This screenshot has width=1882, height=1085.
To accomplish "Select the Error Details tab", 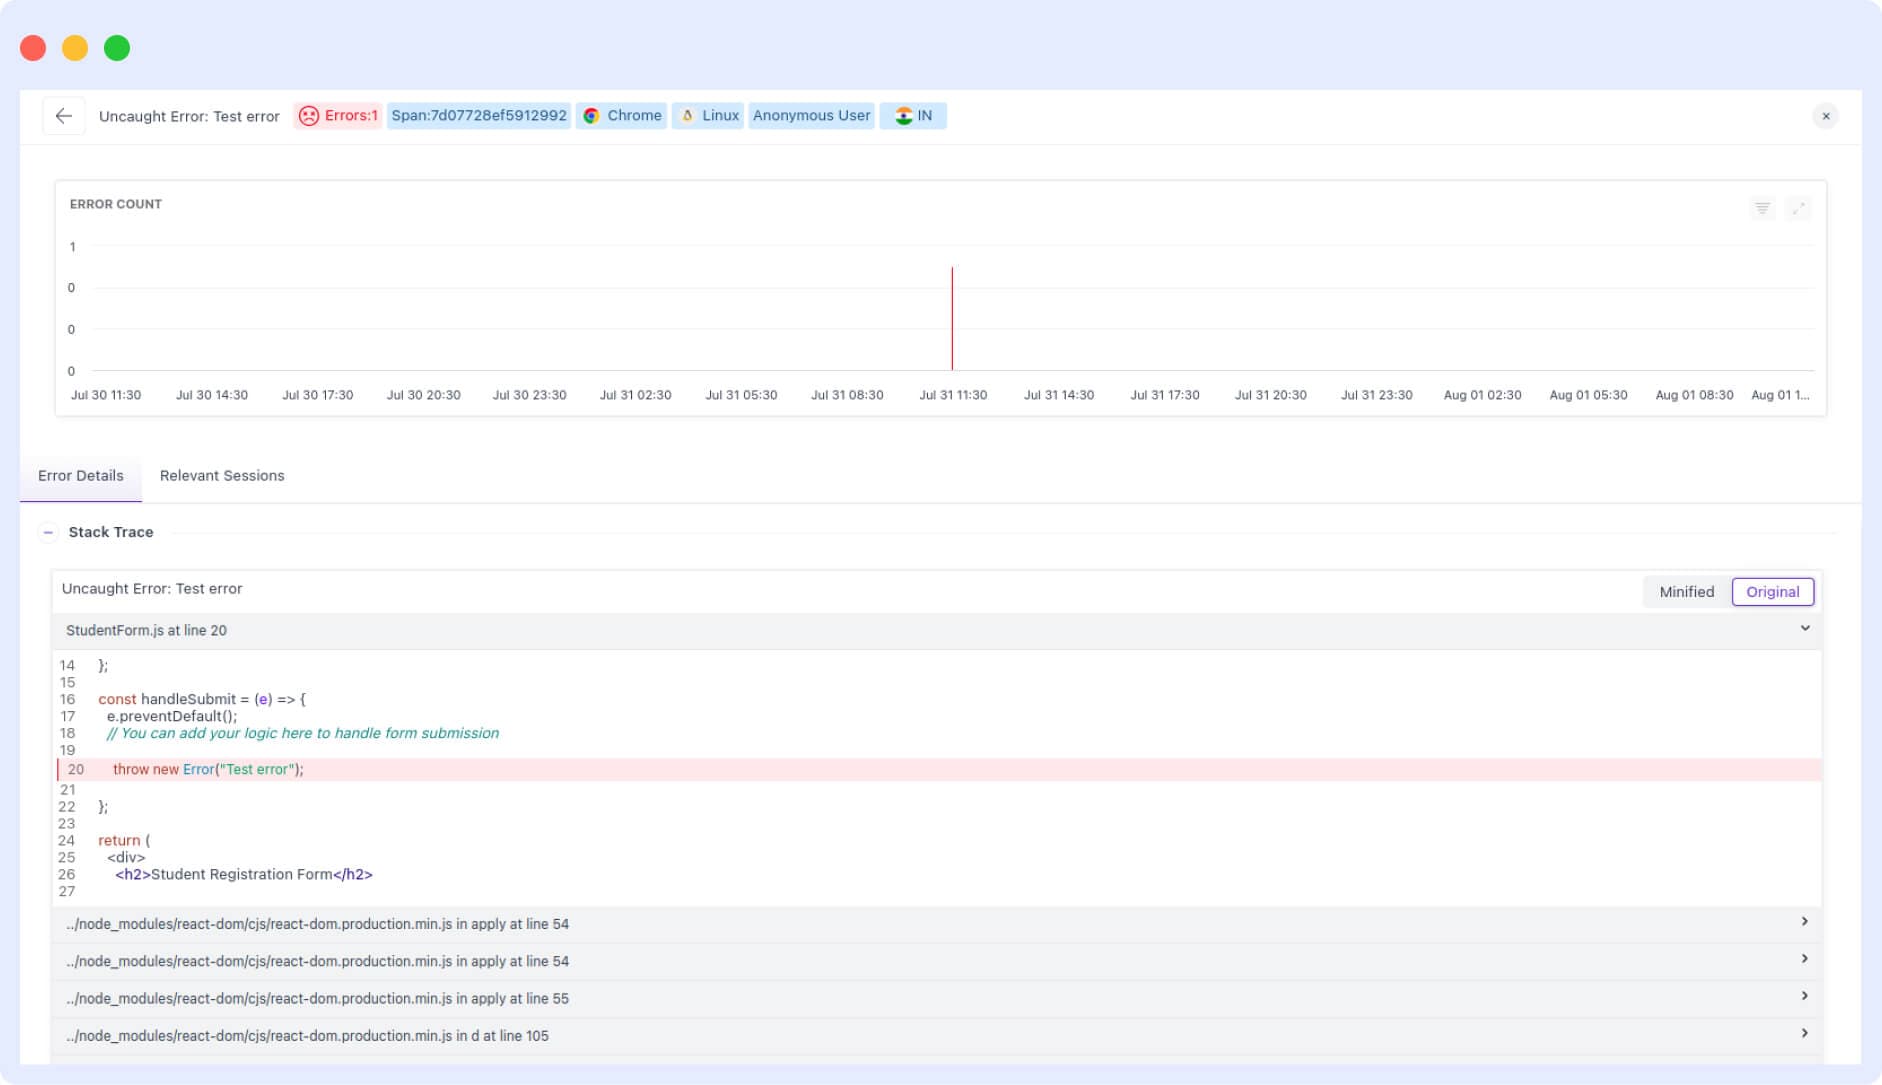I will 81,476.
